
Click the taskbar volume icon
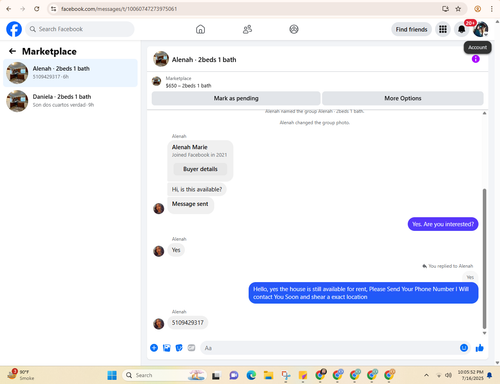449,375
